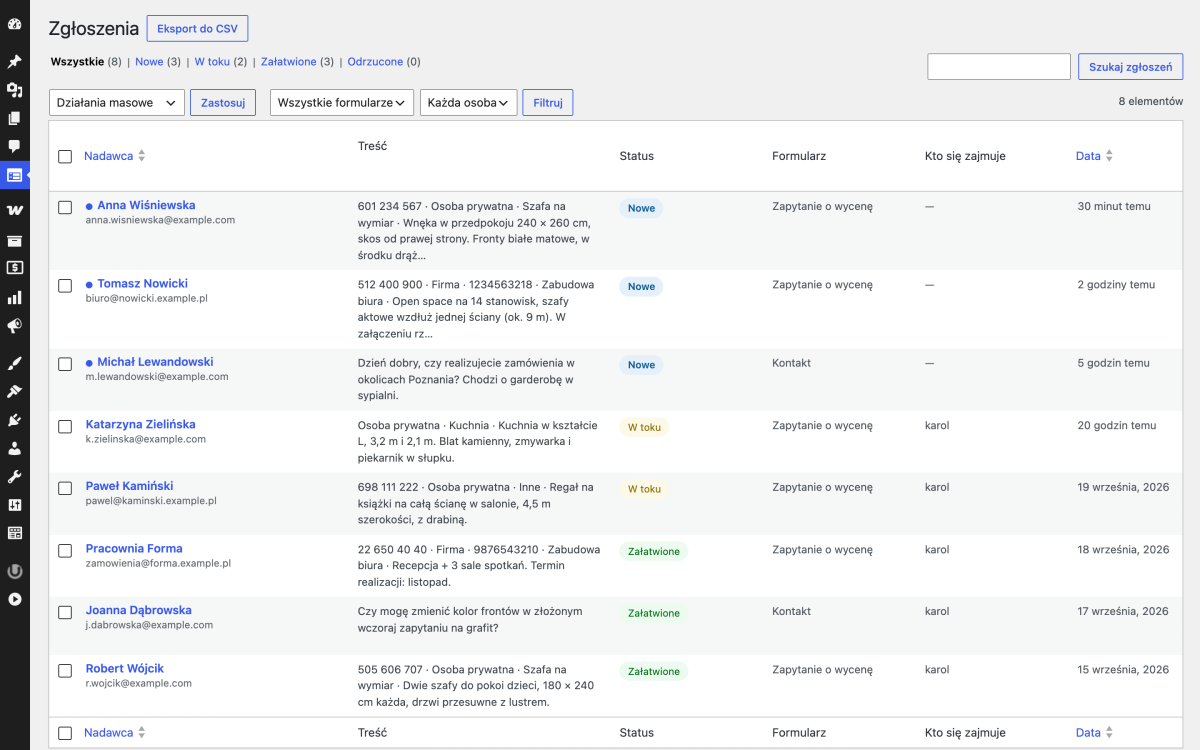Screen dimensions: 1200x750
Task: Switch to the 'W toku' filter view
Action: [212, 62]
